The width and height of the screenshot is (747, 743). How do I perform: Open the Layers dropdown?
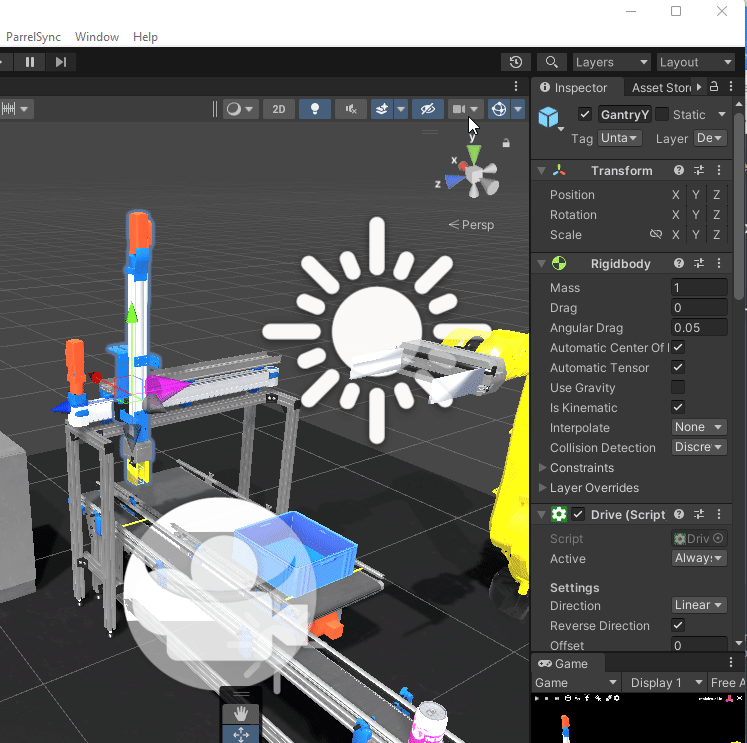(x=610, y=62)
